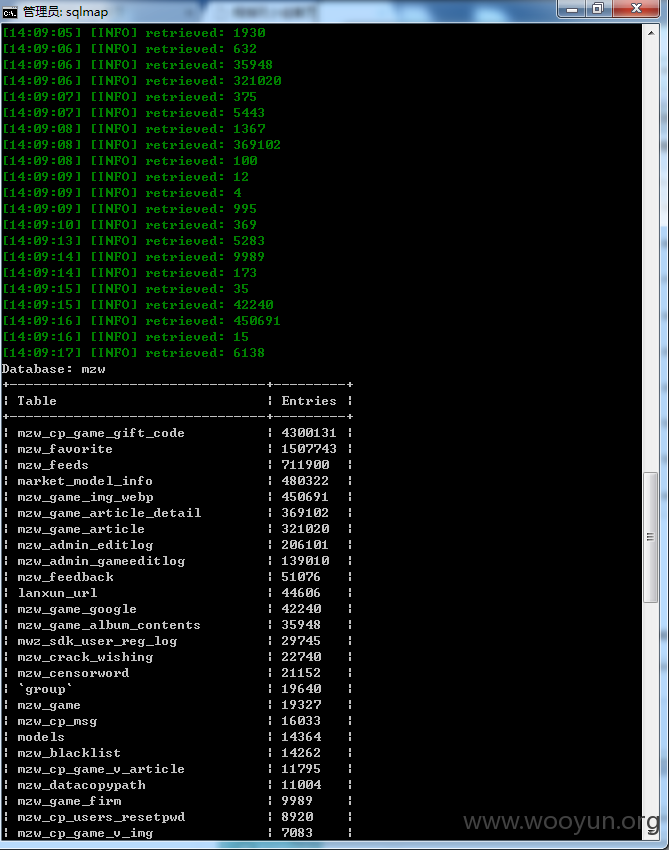Click the scrollbar up arrow
This screenshot has width=669, height=850.
click(651, 33)
